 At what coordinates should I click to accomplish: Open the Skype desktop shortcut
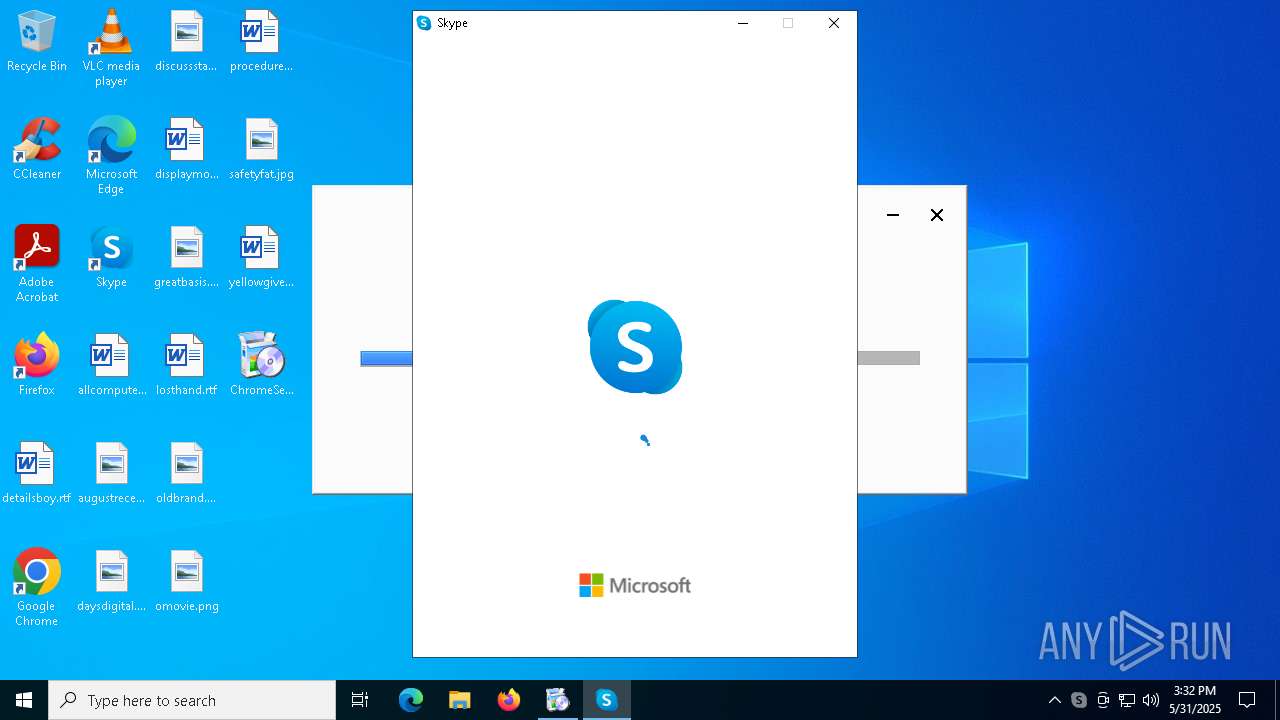111,258
